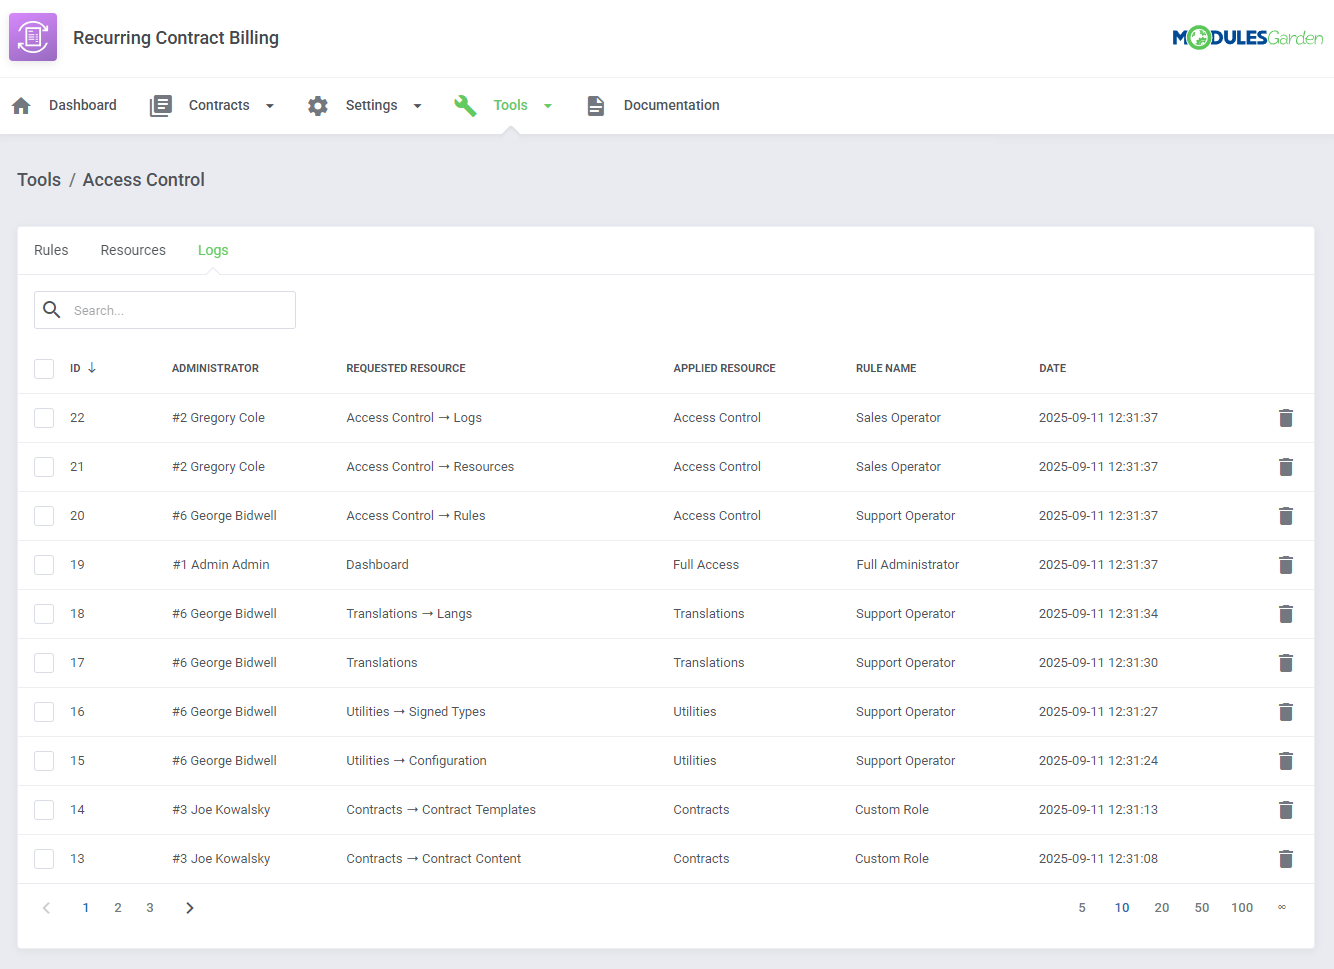Click the log search input field
The image size is (1334, 969).
pos(165,310)
